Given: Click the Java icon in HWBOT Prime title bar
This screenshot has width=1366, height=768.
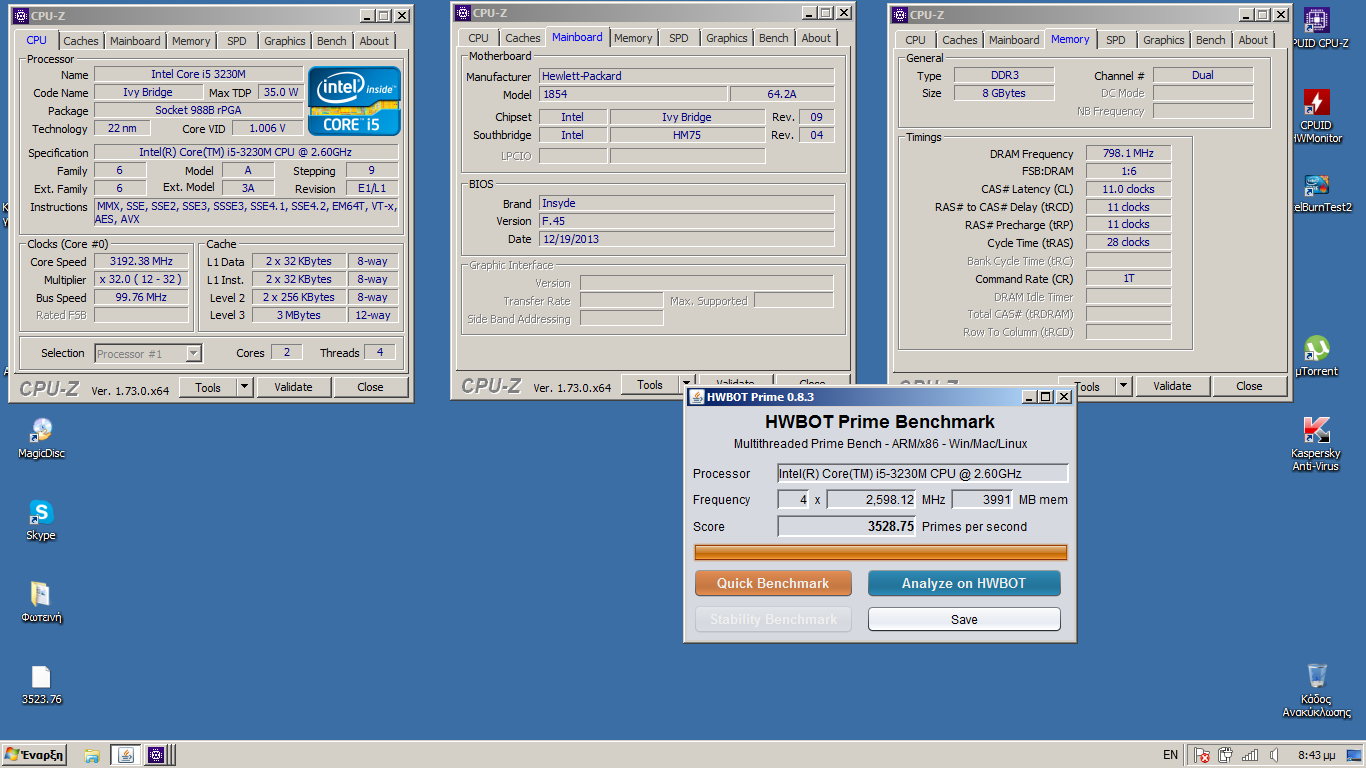Looking at the screenshot, I should [x=696, y=397].
